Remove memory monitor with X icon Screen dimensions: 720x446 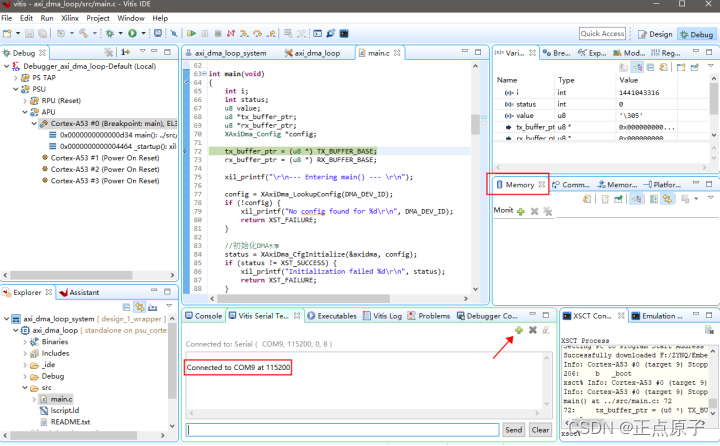click(x=534, y=212)
